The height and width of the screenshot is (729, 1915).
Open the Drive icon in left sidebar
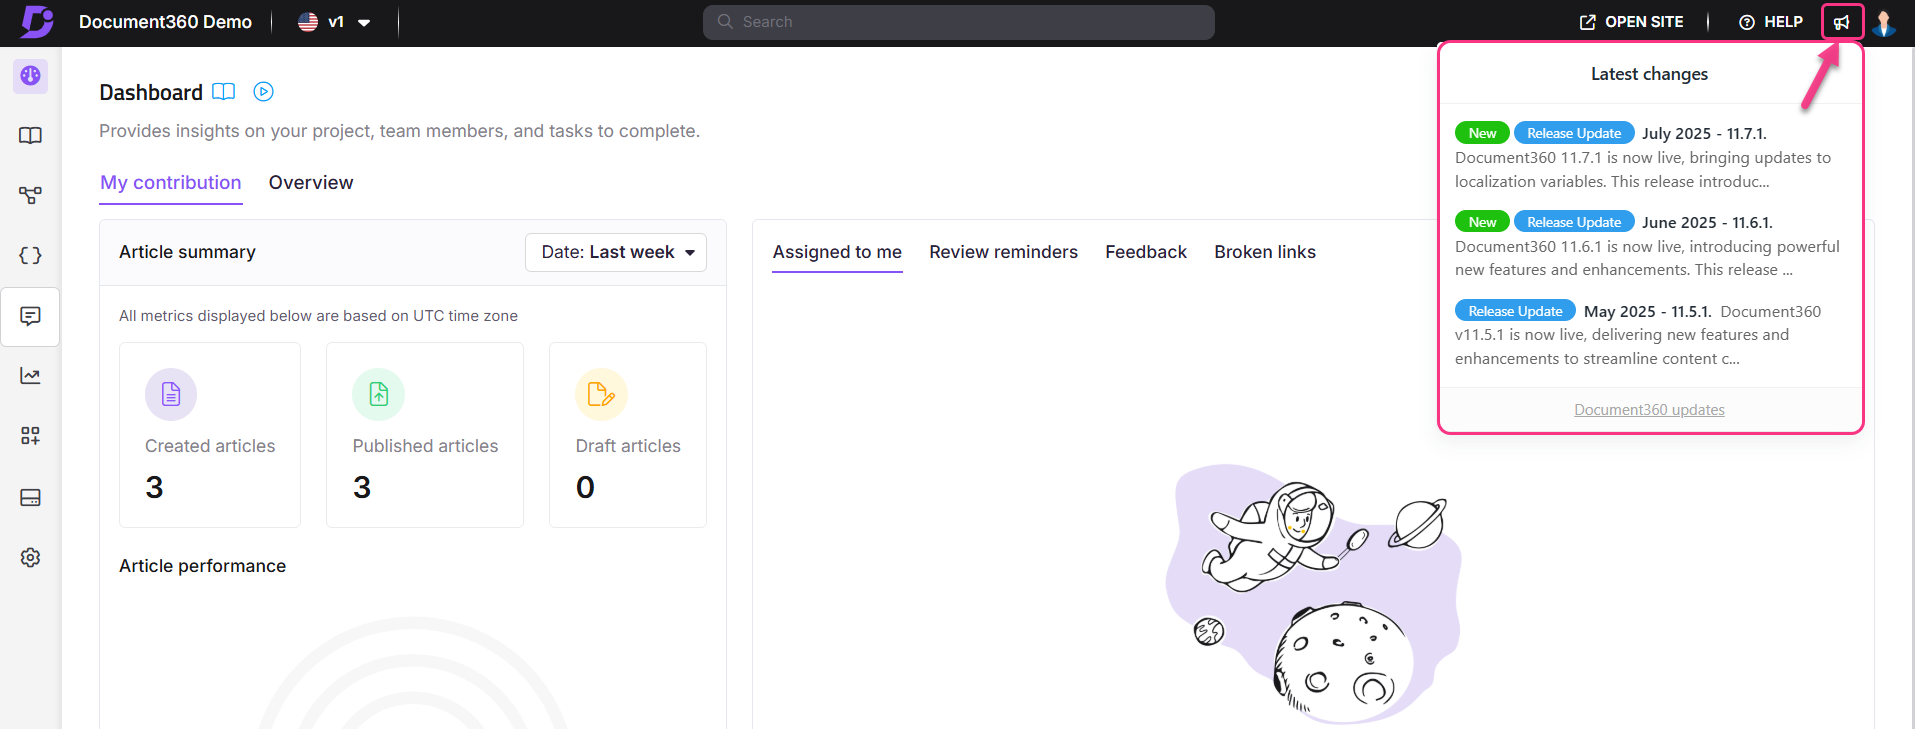point(30,497)
